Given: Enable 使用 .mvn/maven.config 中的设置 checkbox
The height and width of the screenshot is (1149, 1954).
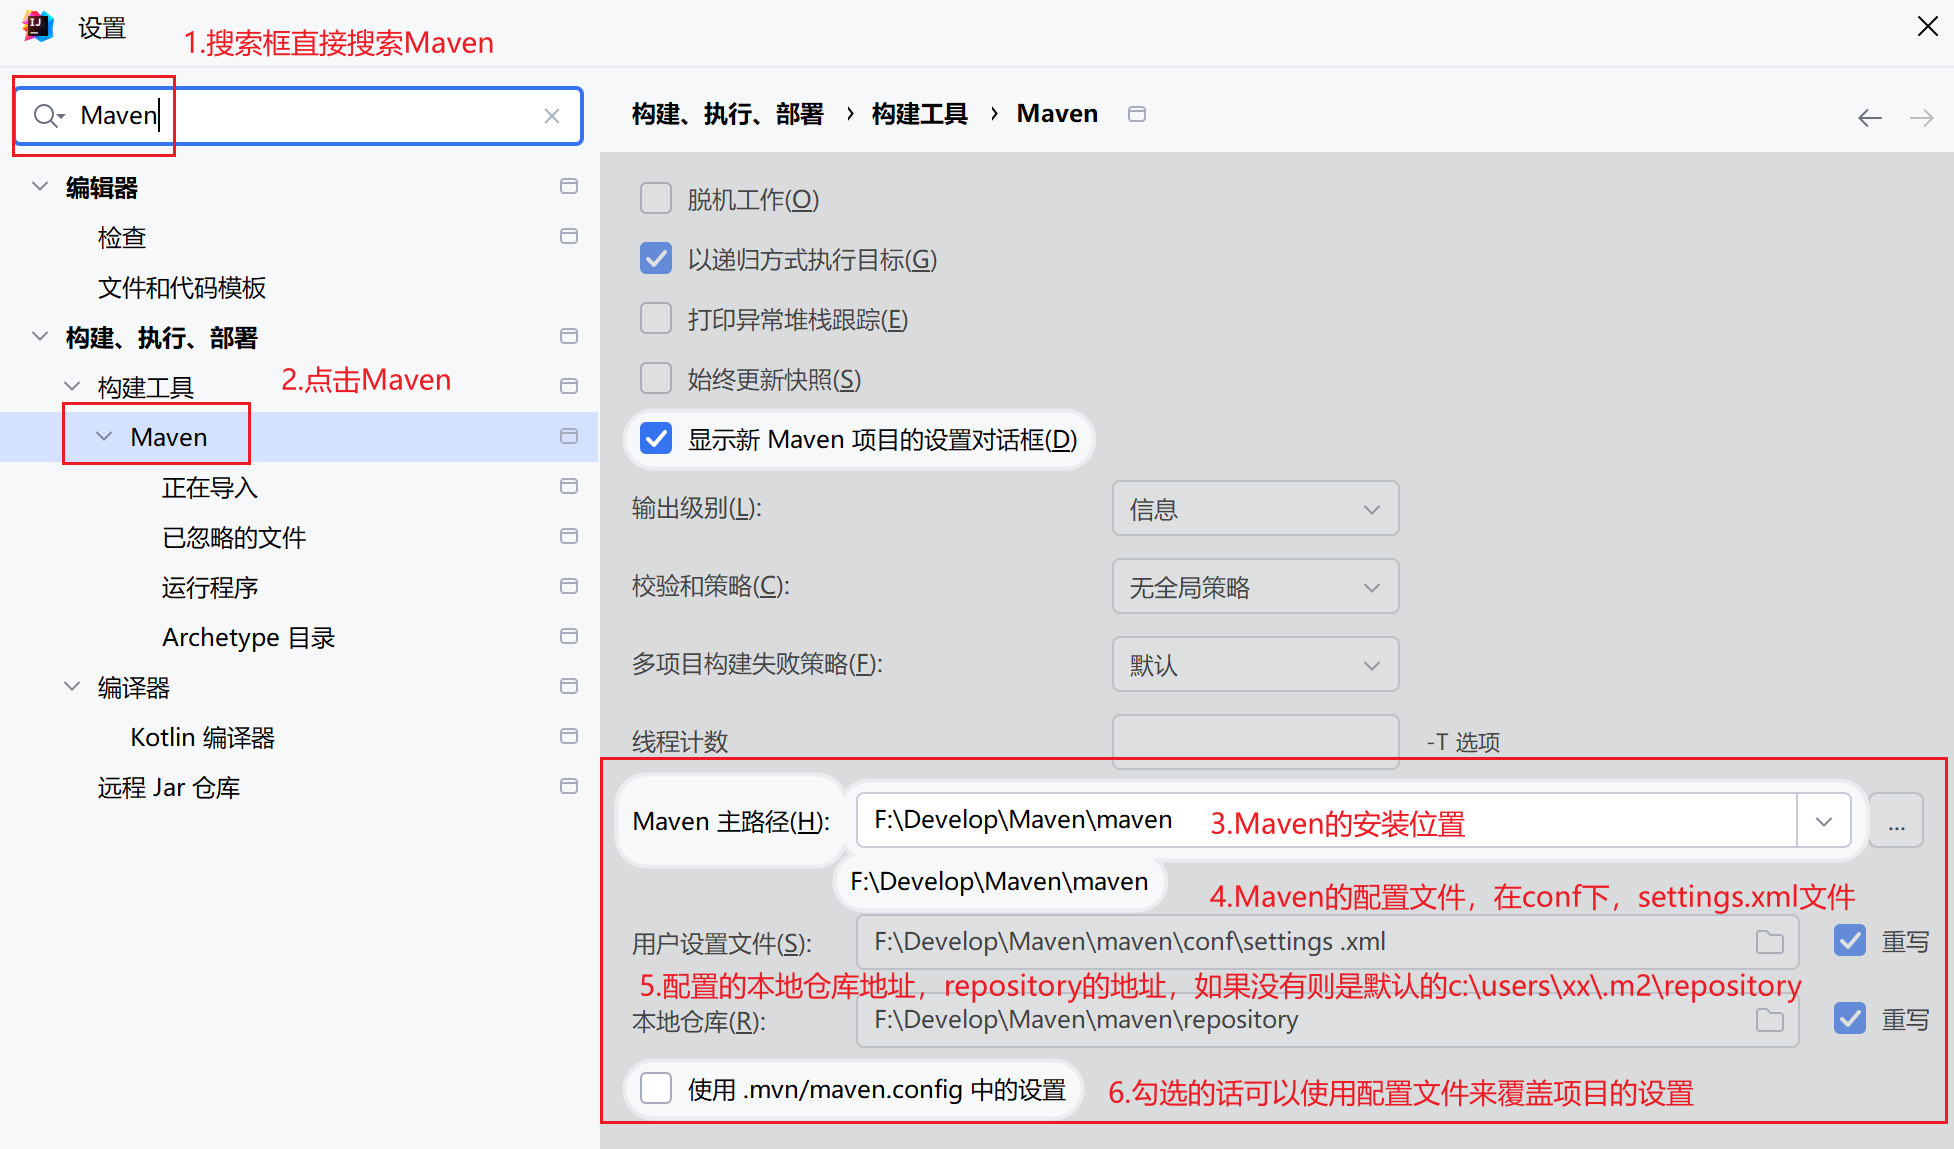Looking at the screenshot, I should coord(656,1088).
